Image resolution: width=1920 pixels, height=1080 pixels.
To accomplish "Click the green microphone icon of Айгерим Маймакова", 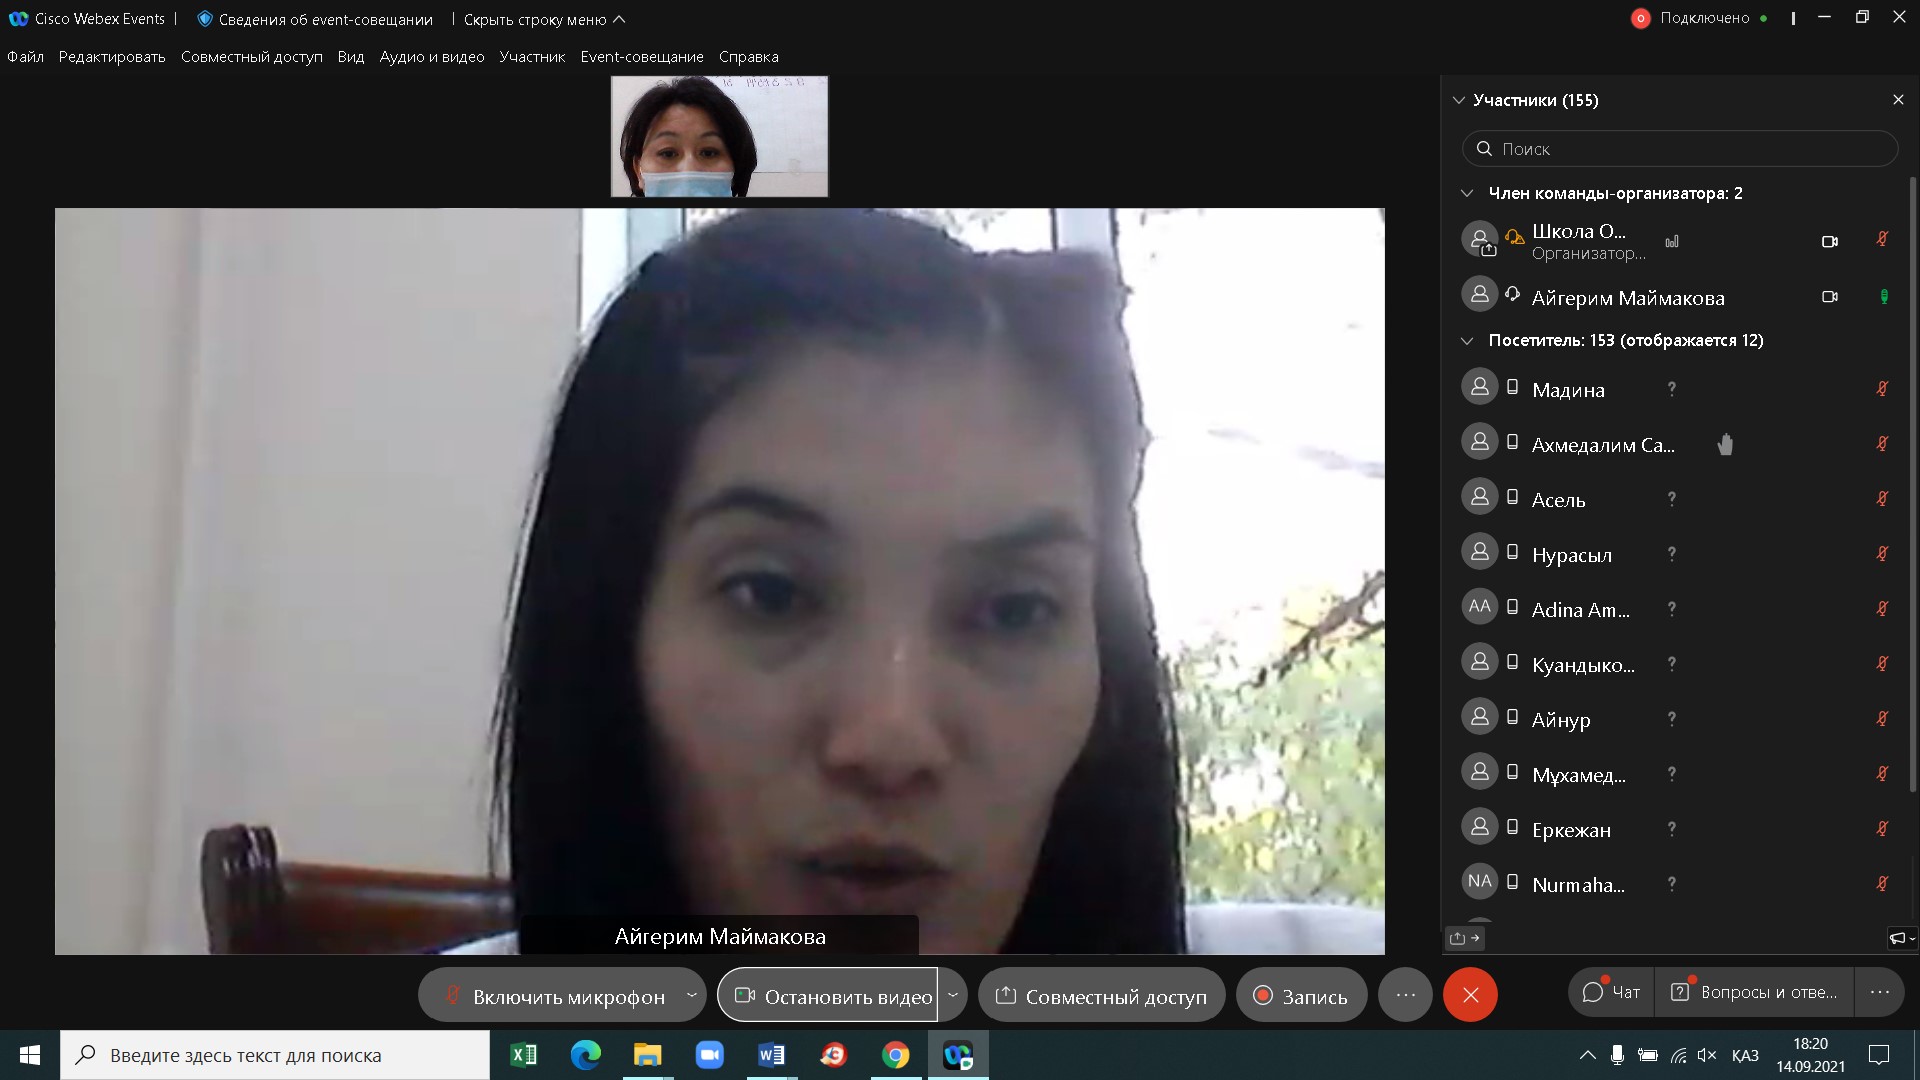I will [x=1883, y=297].
